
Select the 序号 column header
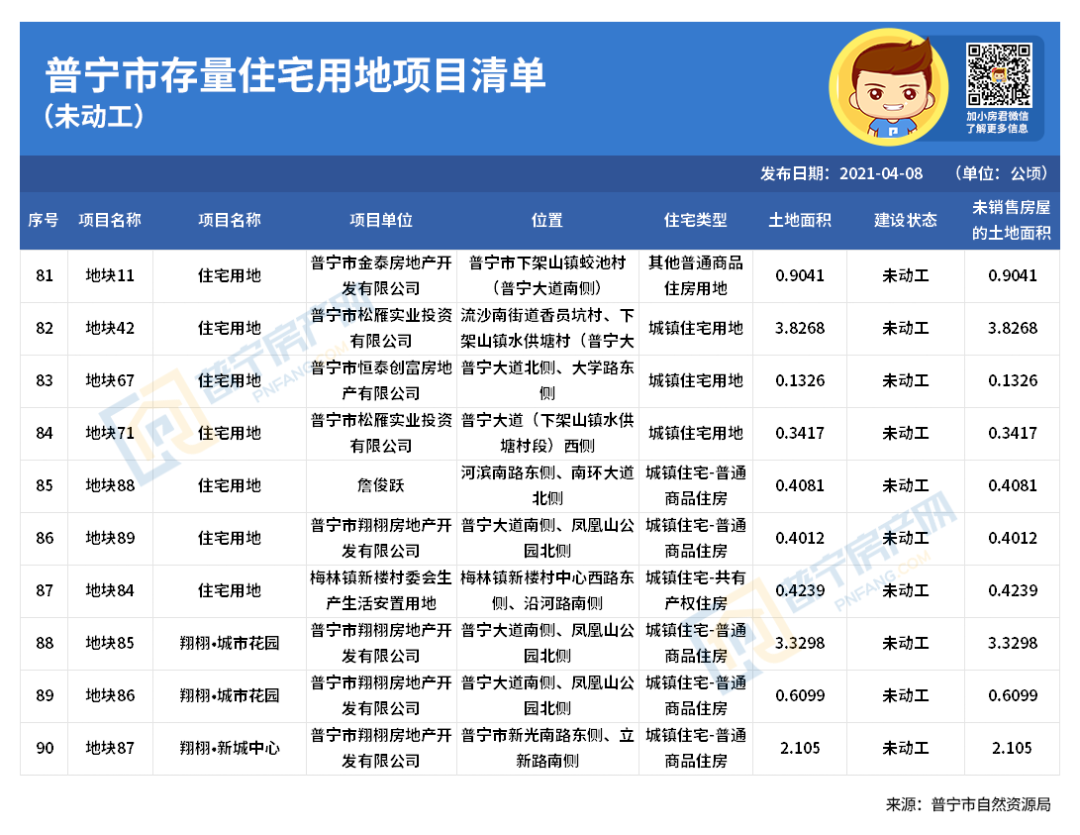[x=43, y=219]
